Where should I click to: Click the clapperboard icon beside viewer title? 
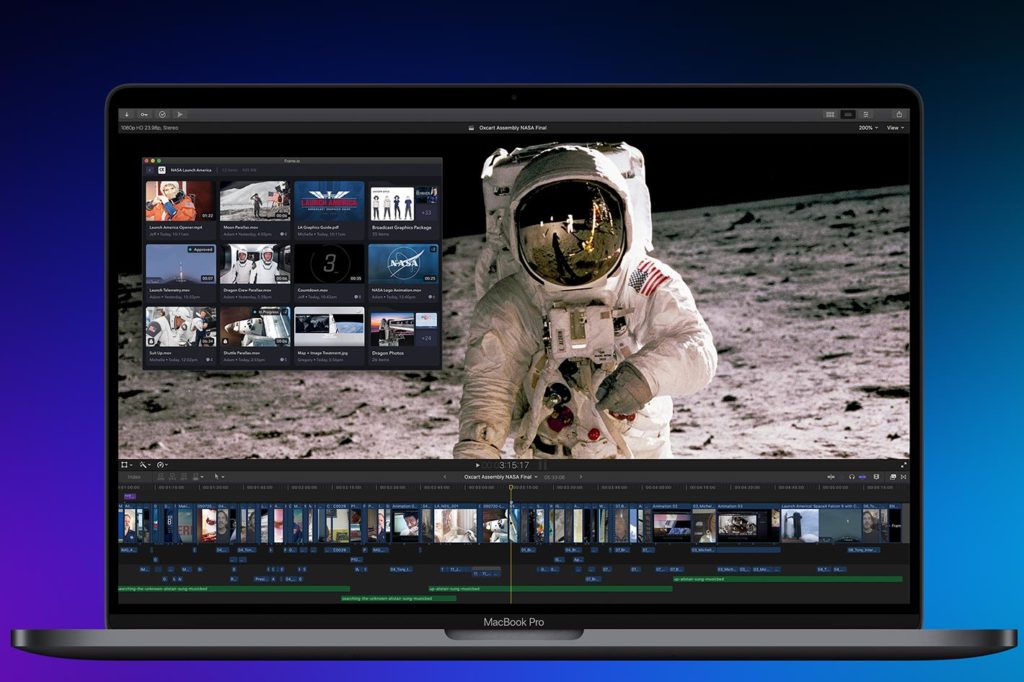(x=472, y=128)
